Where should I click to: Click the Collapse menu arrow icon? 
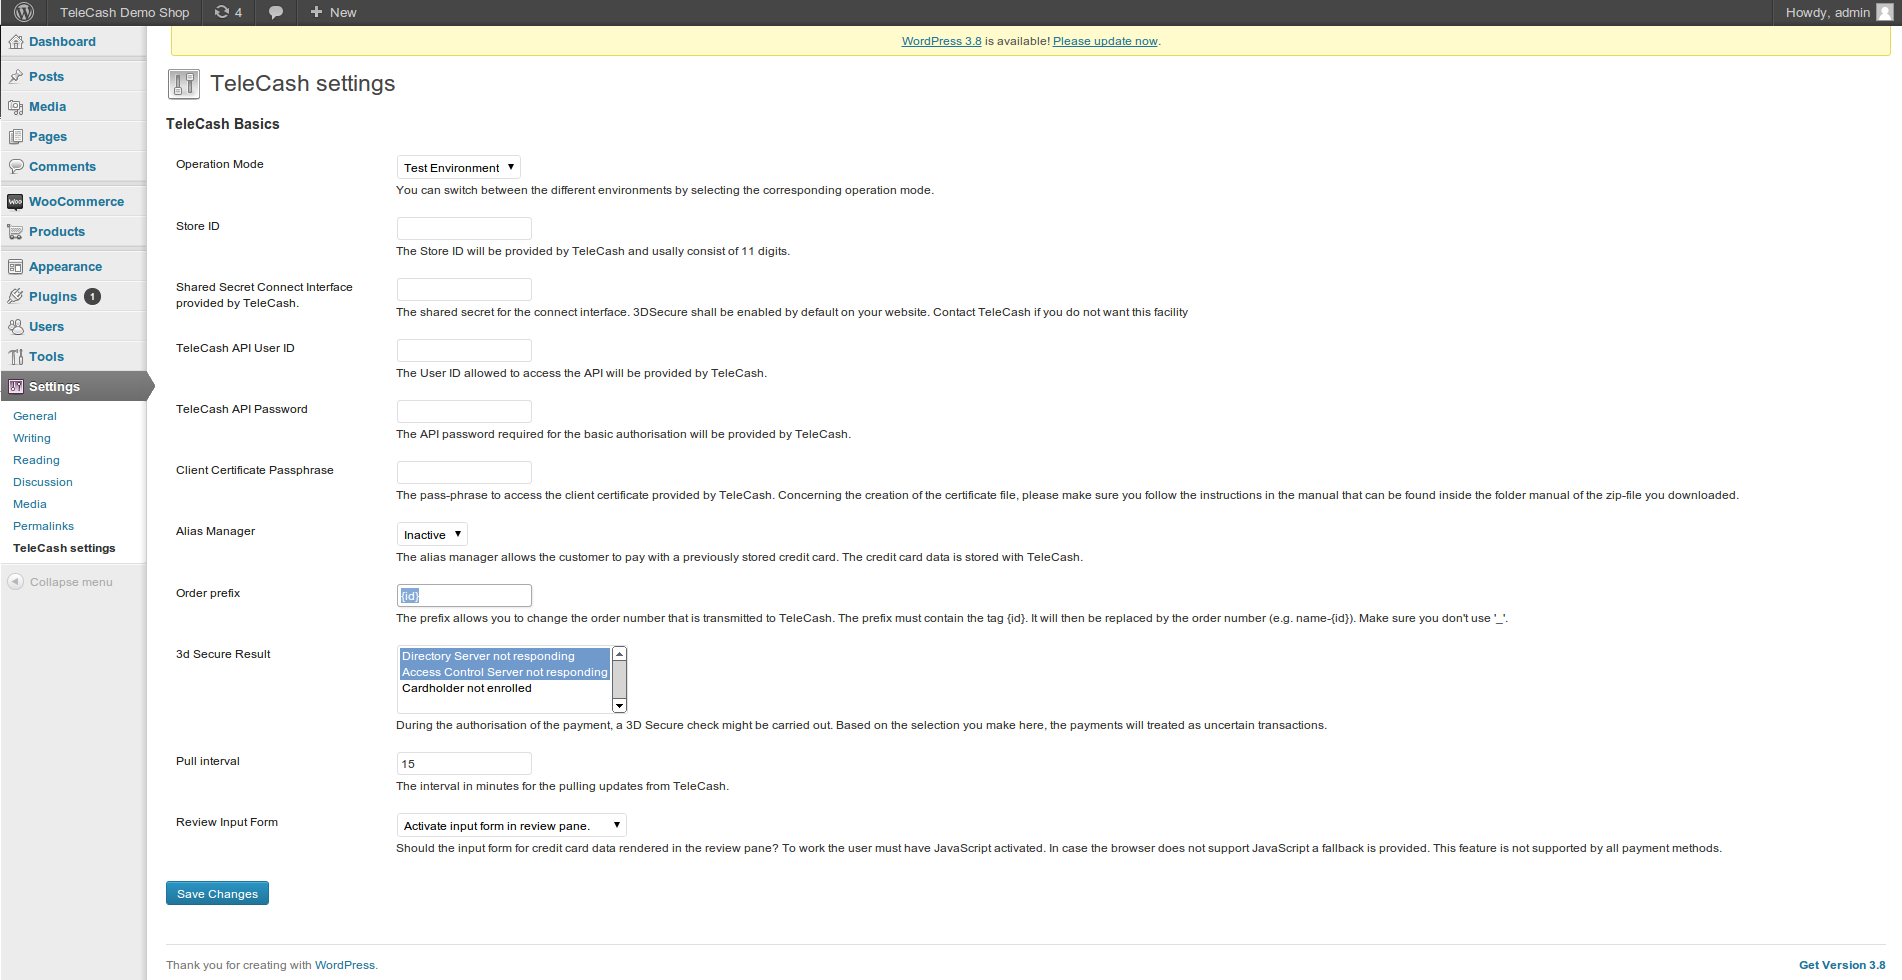click(x=15, y=581)
